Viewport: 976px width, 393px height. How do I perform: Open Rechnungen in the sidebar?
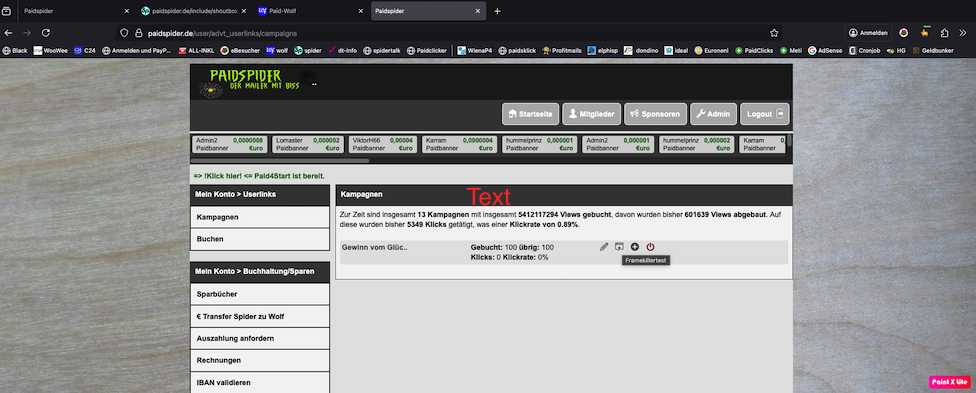[x=260, y=360]
